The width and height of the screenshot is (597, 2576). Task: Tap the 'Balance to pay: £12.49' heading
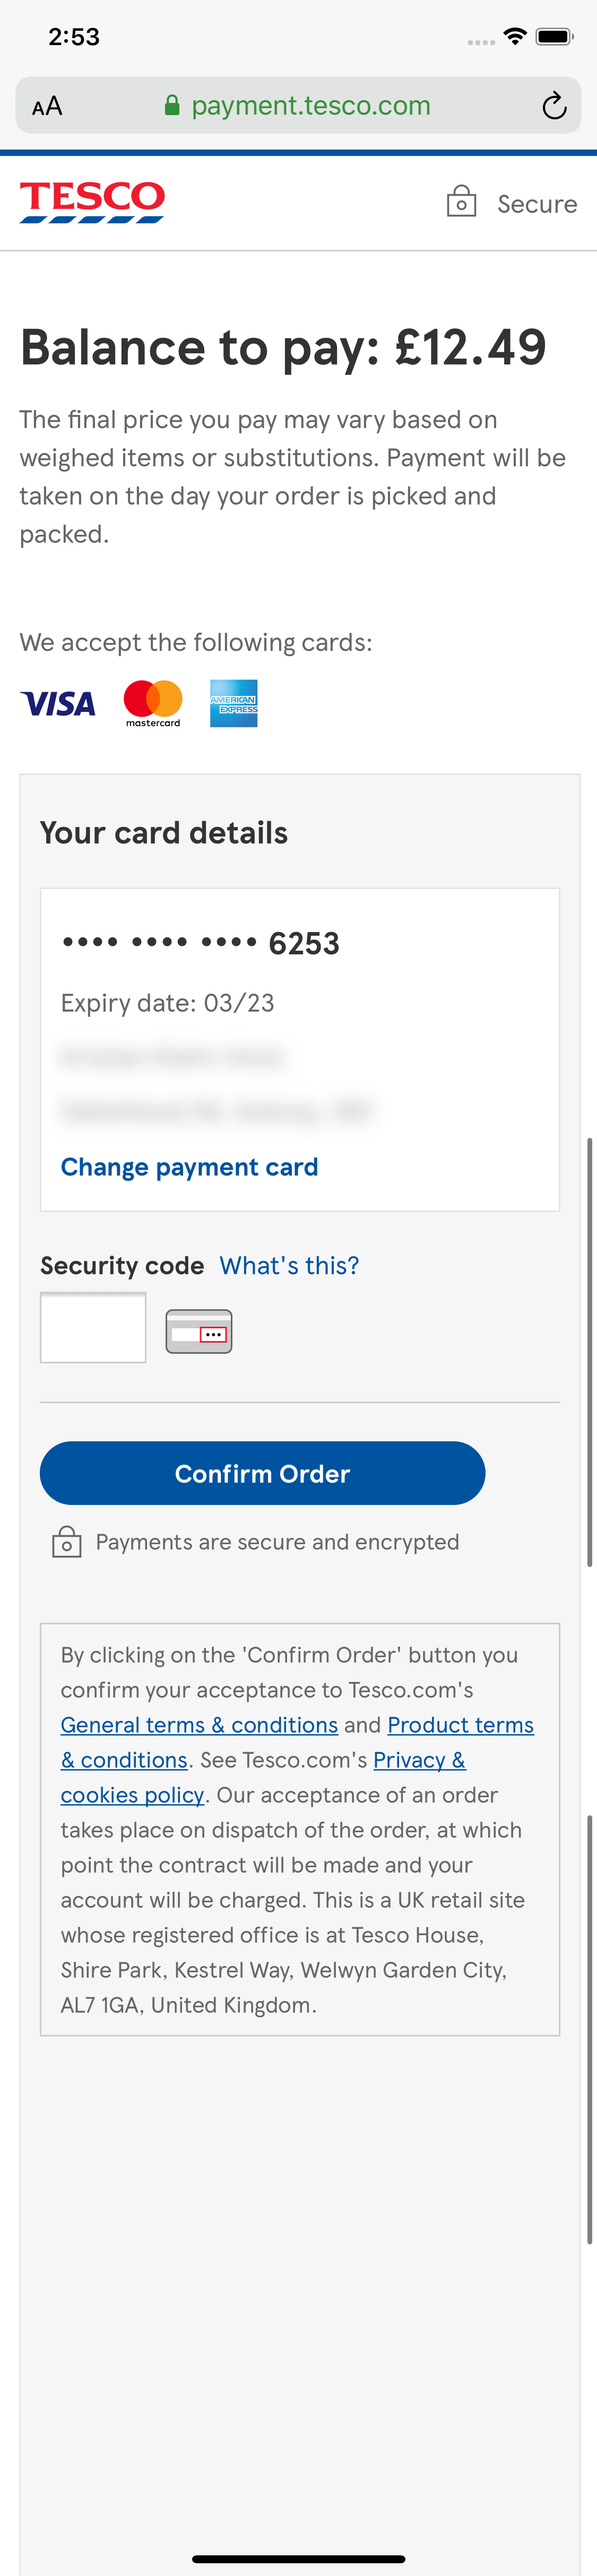[x=283, y=347]
